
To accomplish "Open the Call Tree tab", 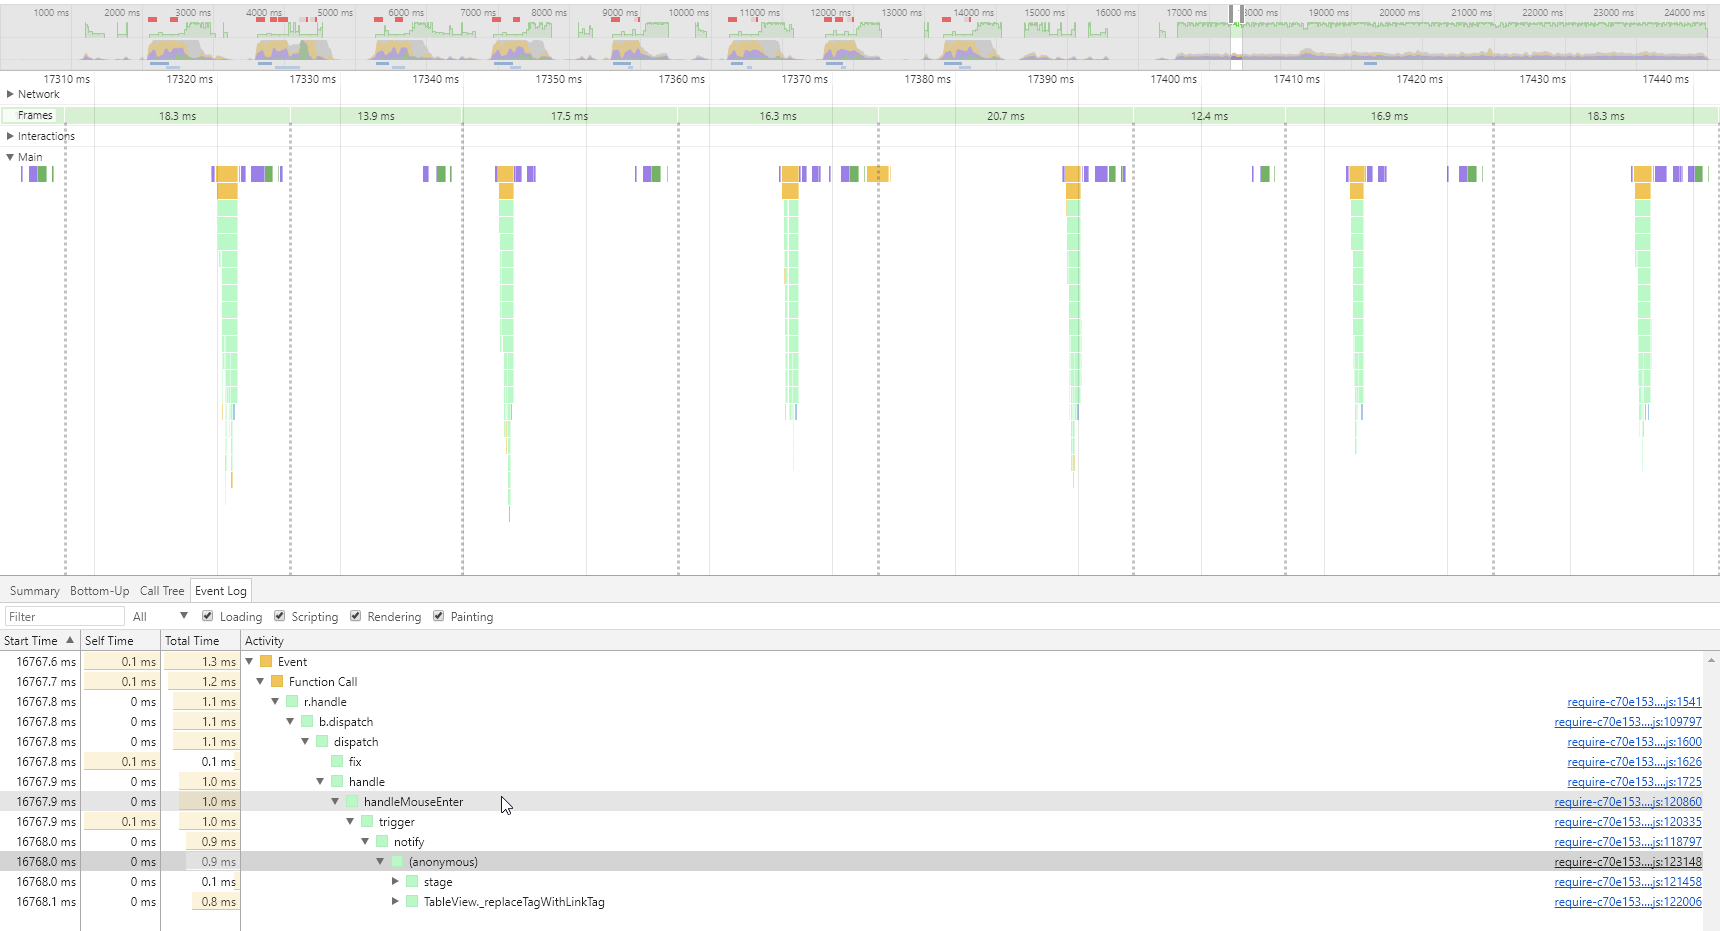I will click(x=162, y=591).
